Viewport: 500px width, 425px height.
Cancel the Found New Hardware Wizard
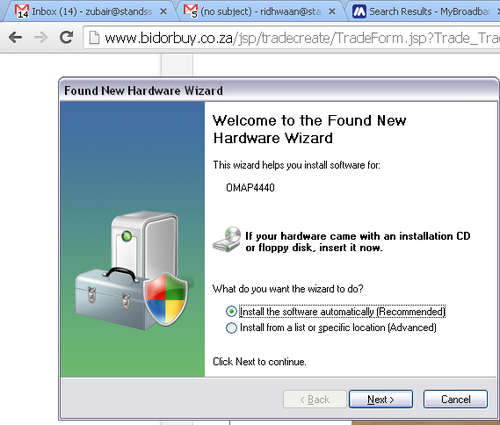pos(455,399)
